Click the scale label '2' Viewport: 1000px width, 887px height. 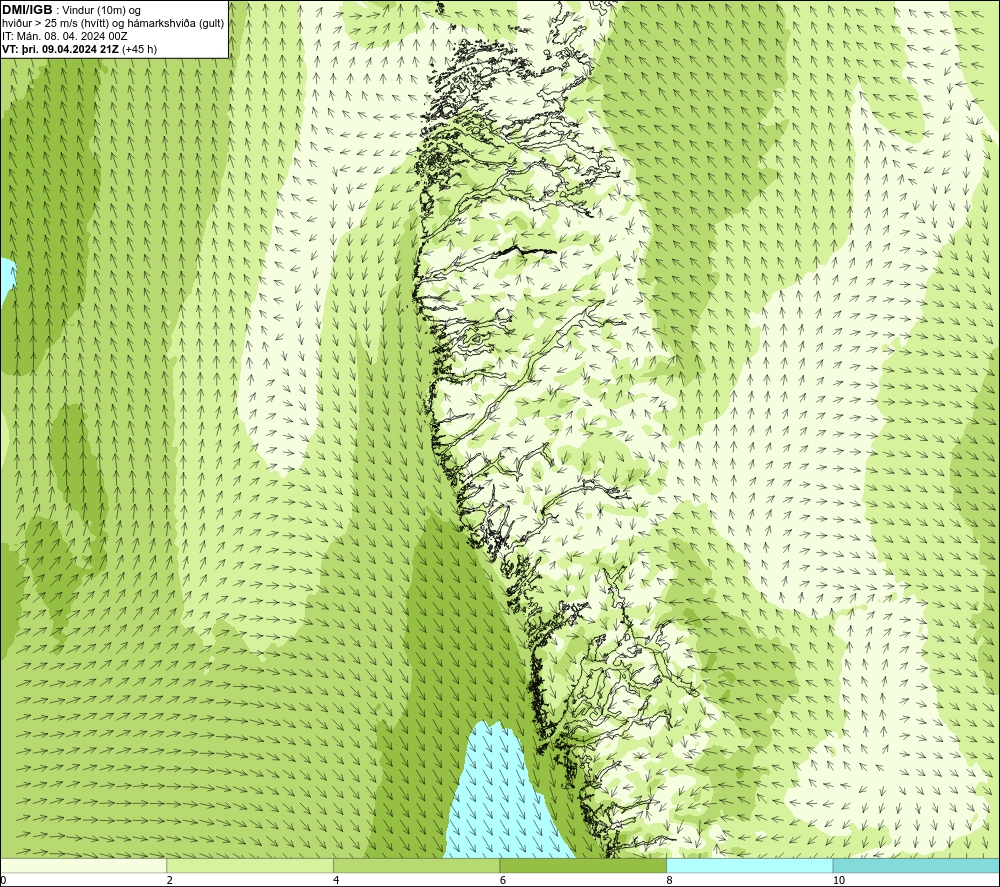coord(170,880)
